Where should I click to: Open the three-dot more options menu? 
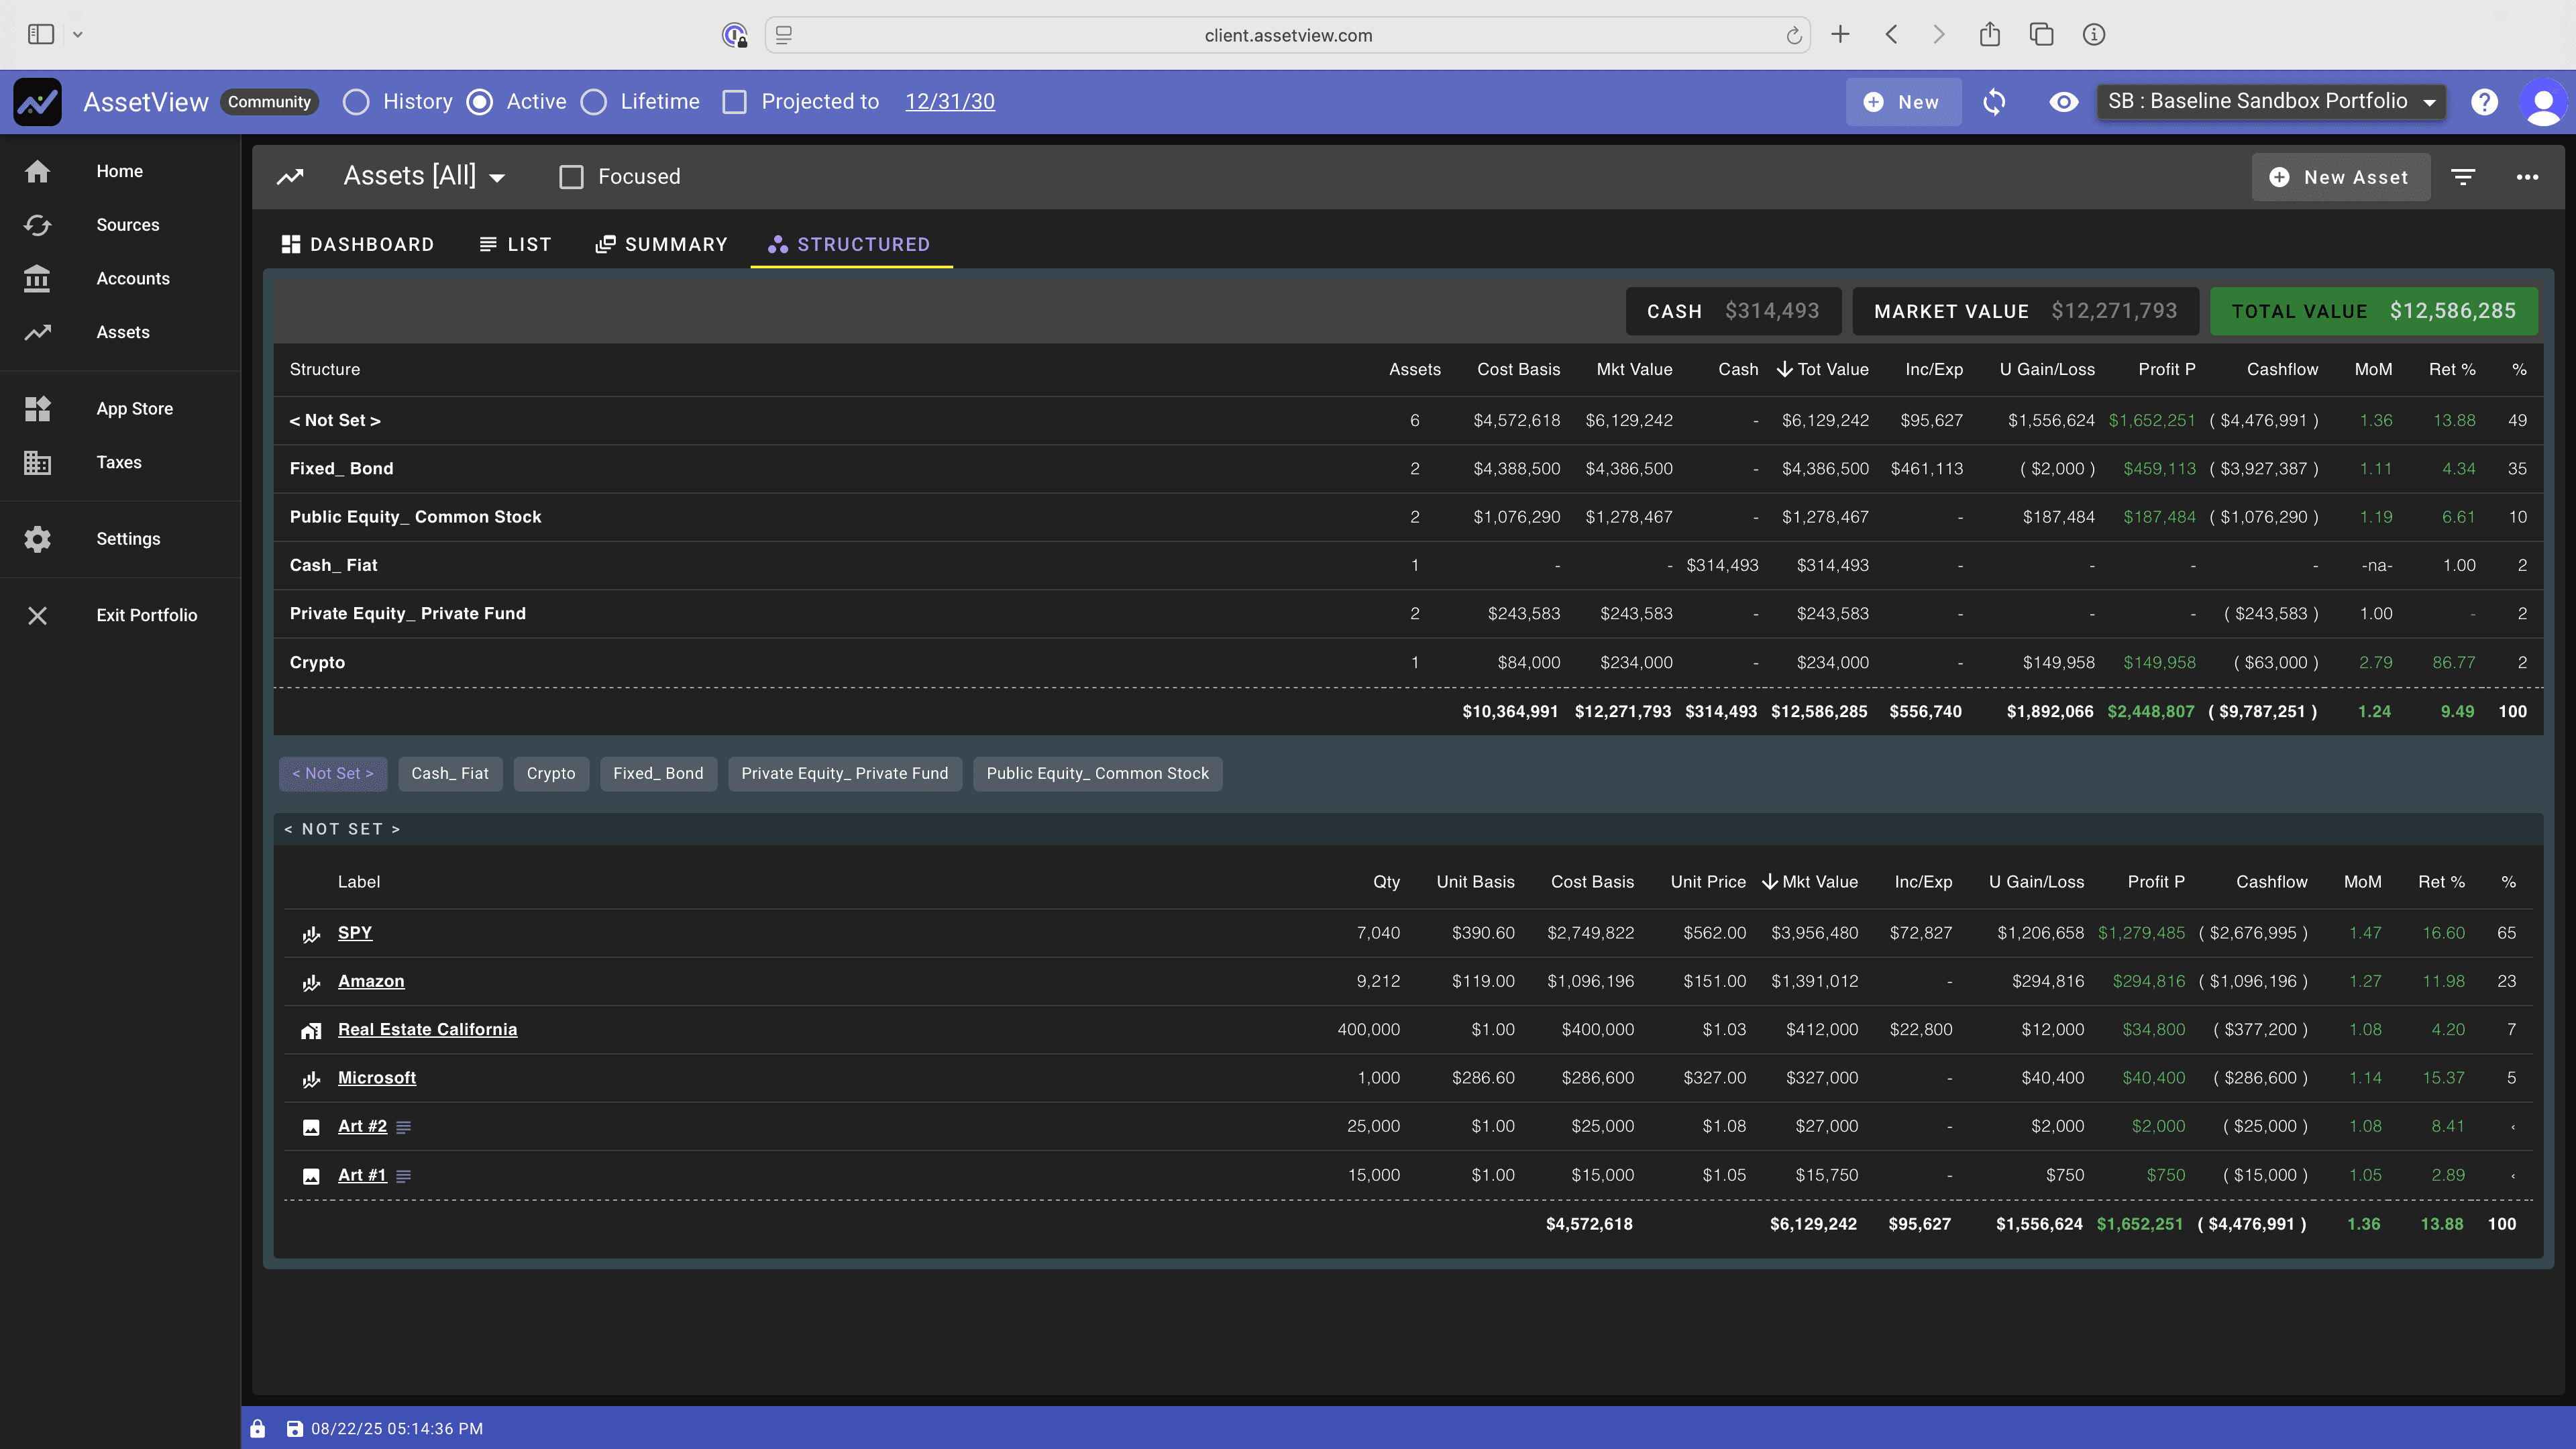[2527, 177]
